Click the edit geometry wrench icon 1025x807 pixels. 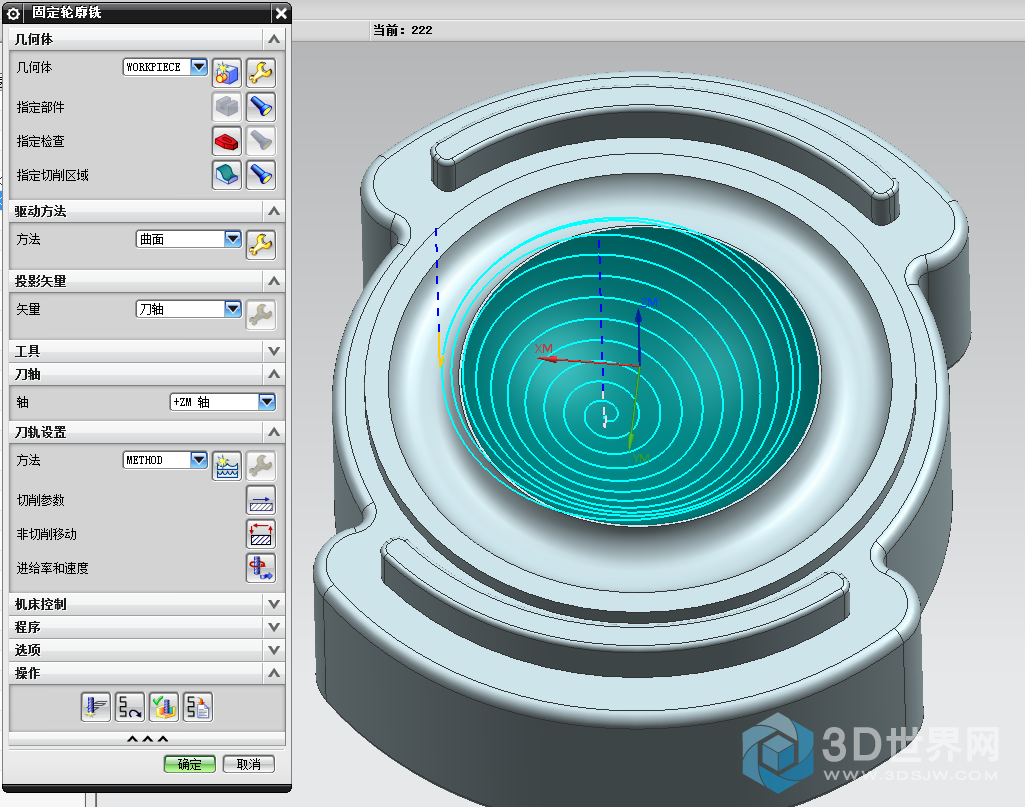click(x=260, y=72)
